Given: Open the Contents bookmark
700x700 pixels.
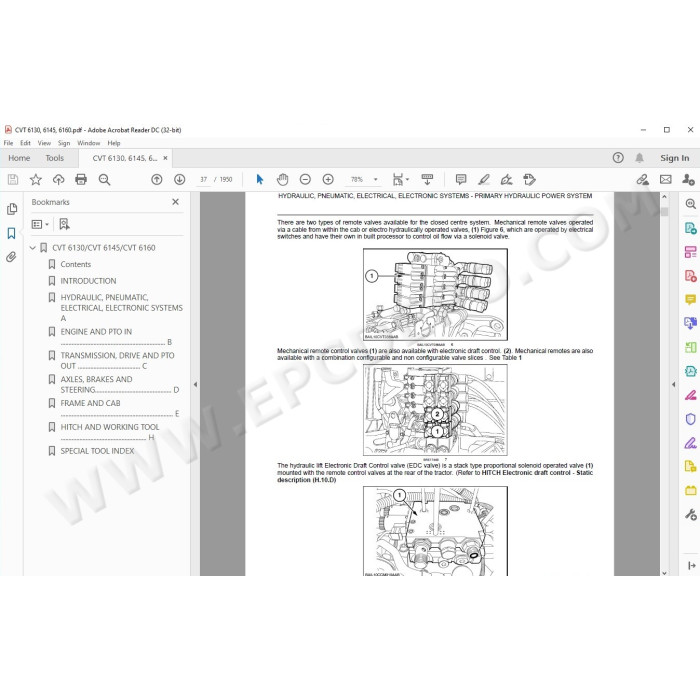Looking at the screenshot, I should pos(75,264).
